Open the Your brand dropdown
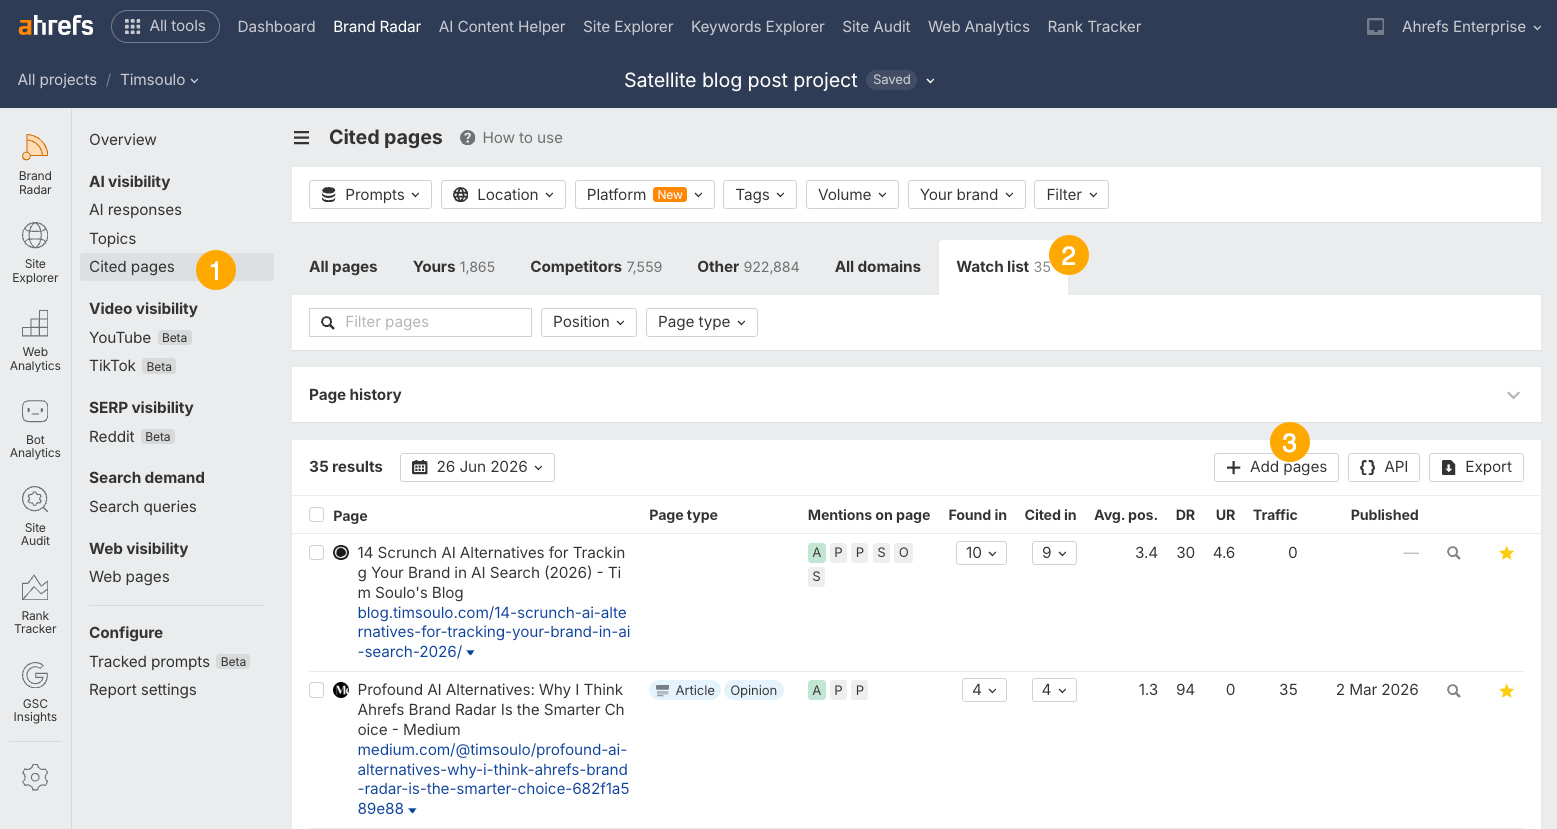The width and height of the screenshot is (1557, 829). coord(967,195)
